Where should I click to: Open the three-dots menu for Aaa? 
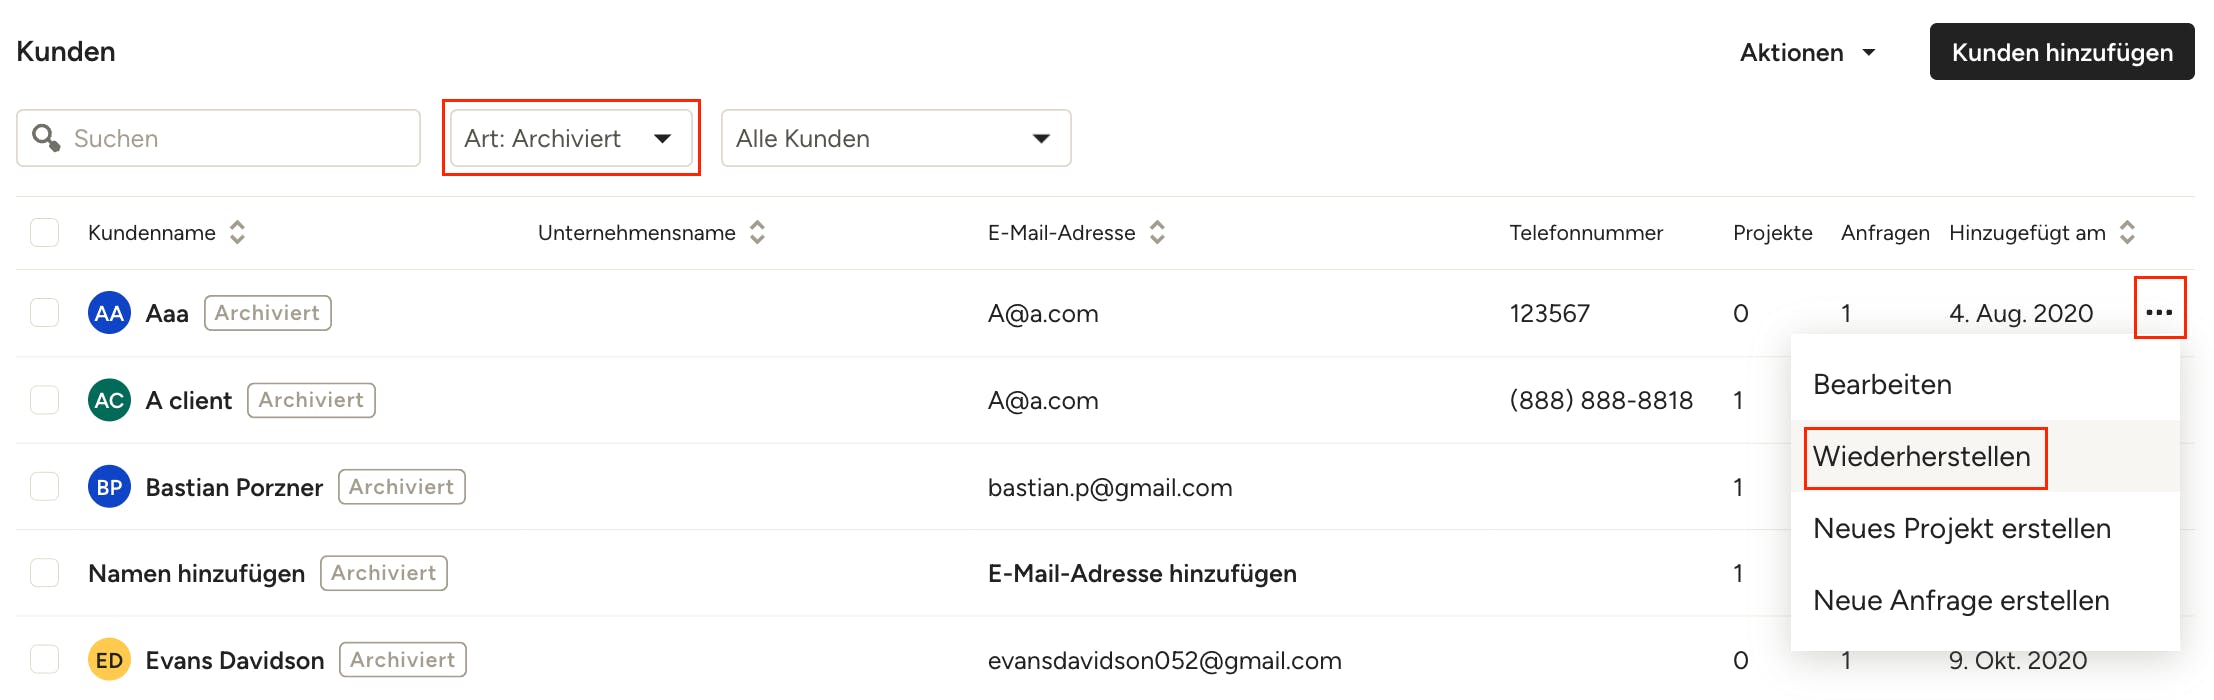pos(2159,312)
